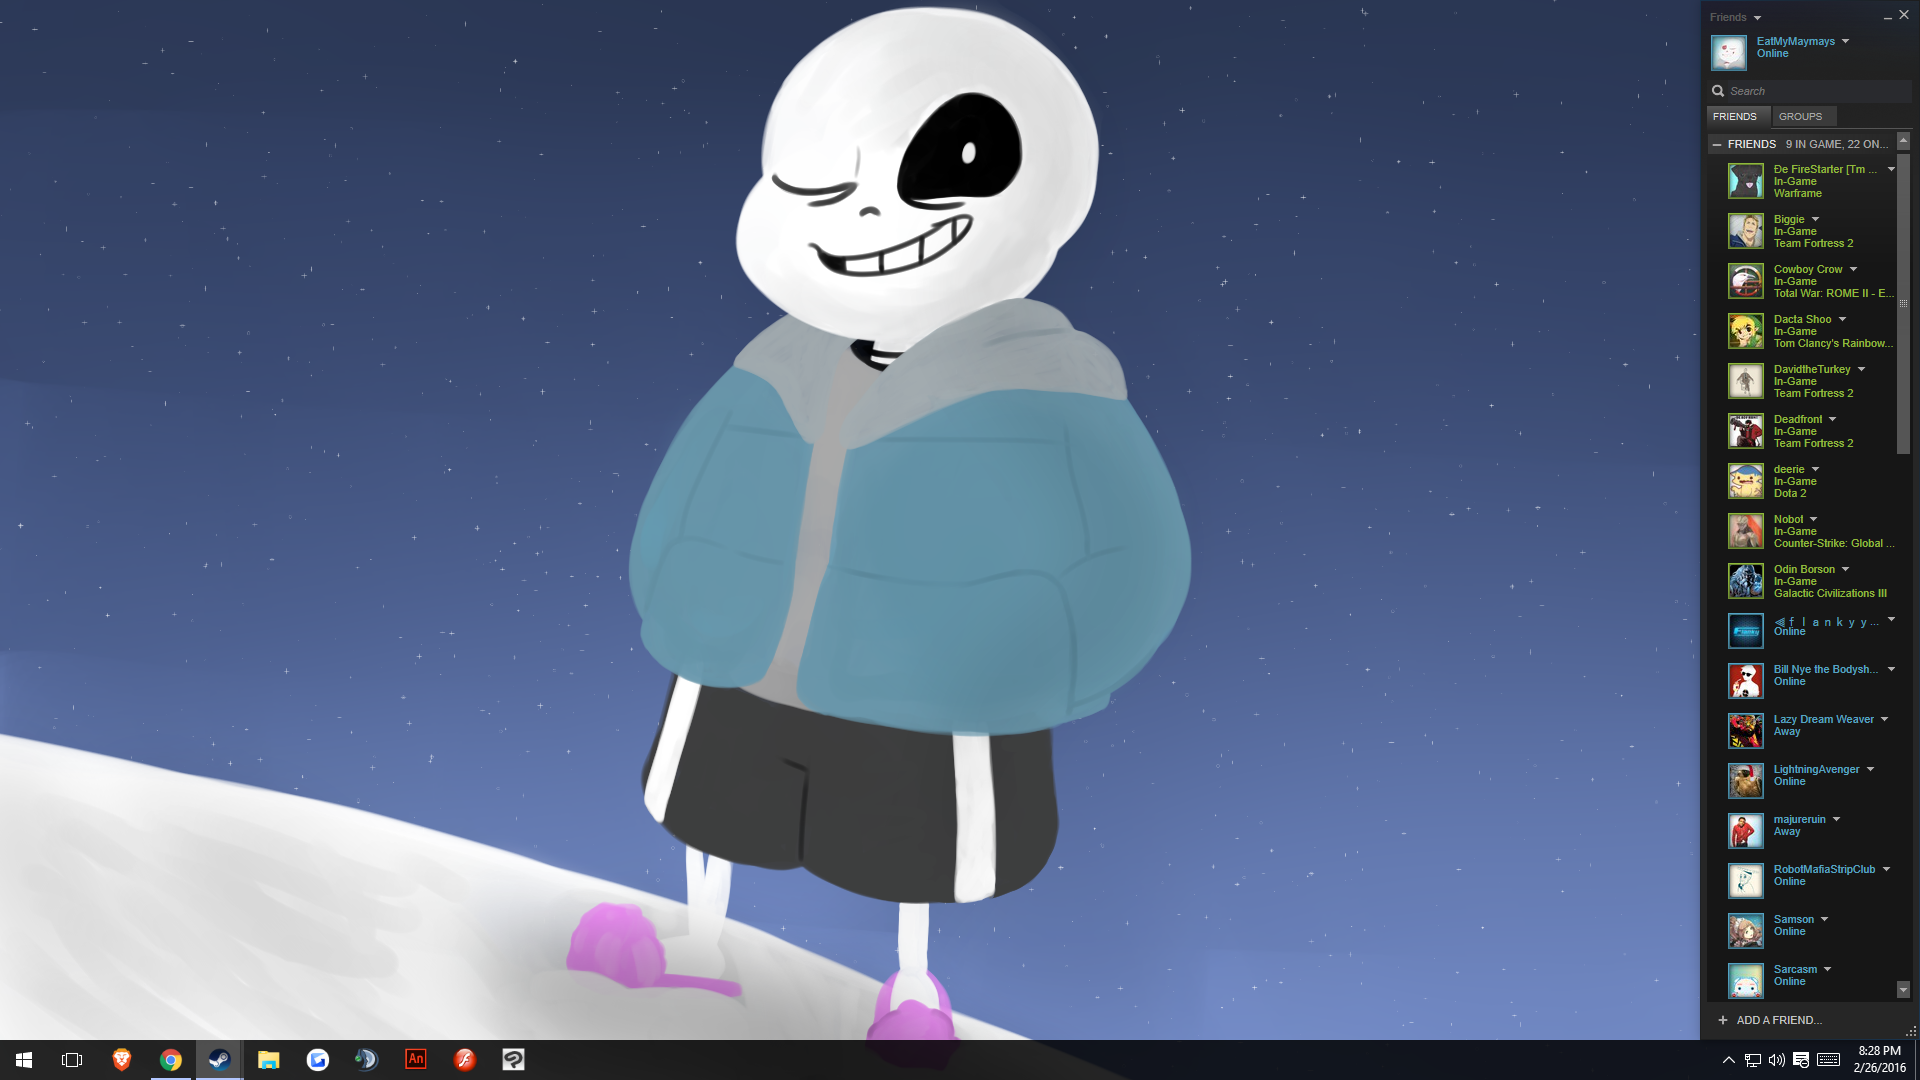1920x1080 pixels.
Task: Open Deadfront's avatar
Action: [1746, 431]
